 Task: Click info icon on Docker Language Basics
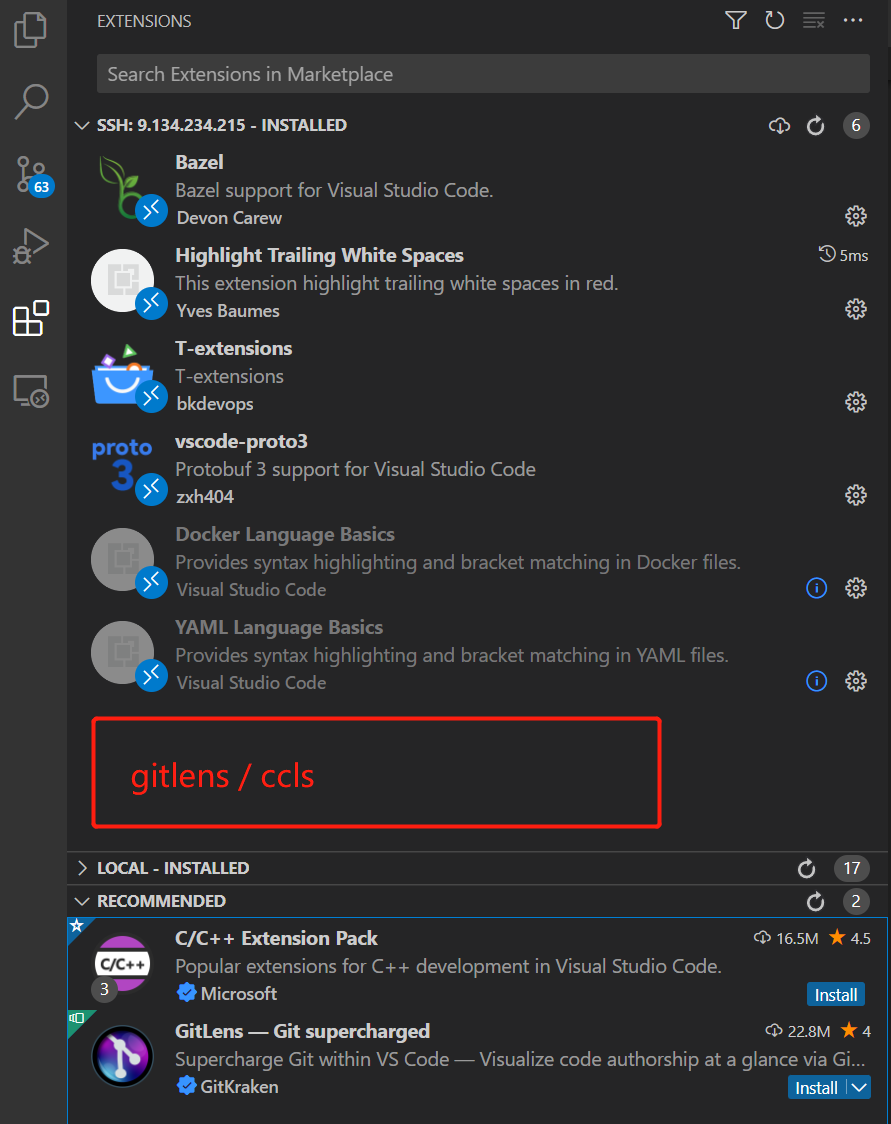[816, 588]
